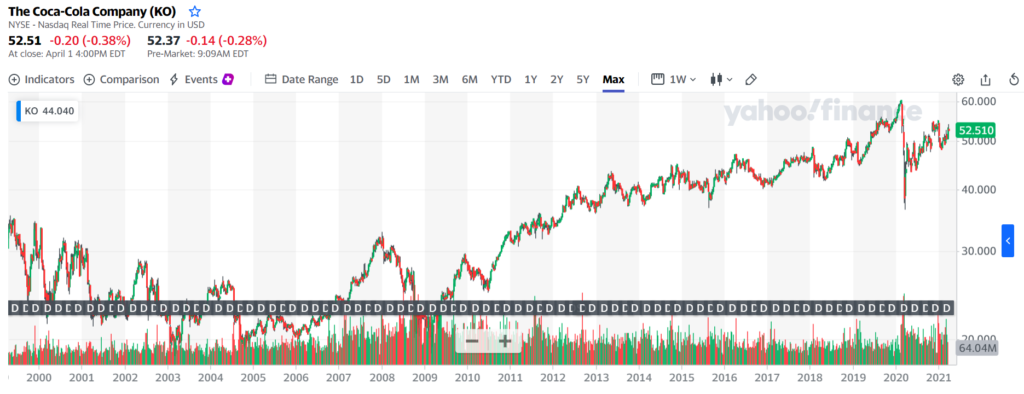Select the 5D time range
The image size is (1024, 394).
click(x=383, y=79)
